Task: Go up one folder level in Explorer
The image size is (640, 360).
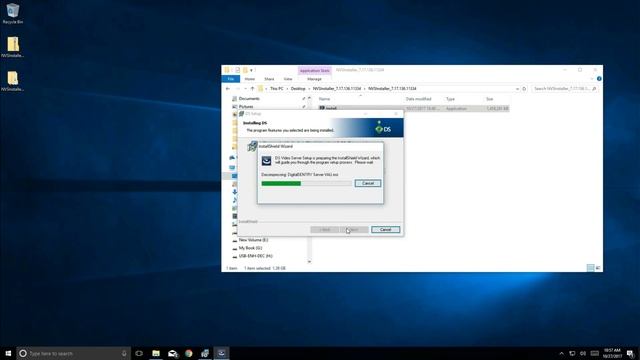Action: pyautogui.click(x=252, y=89)
